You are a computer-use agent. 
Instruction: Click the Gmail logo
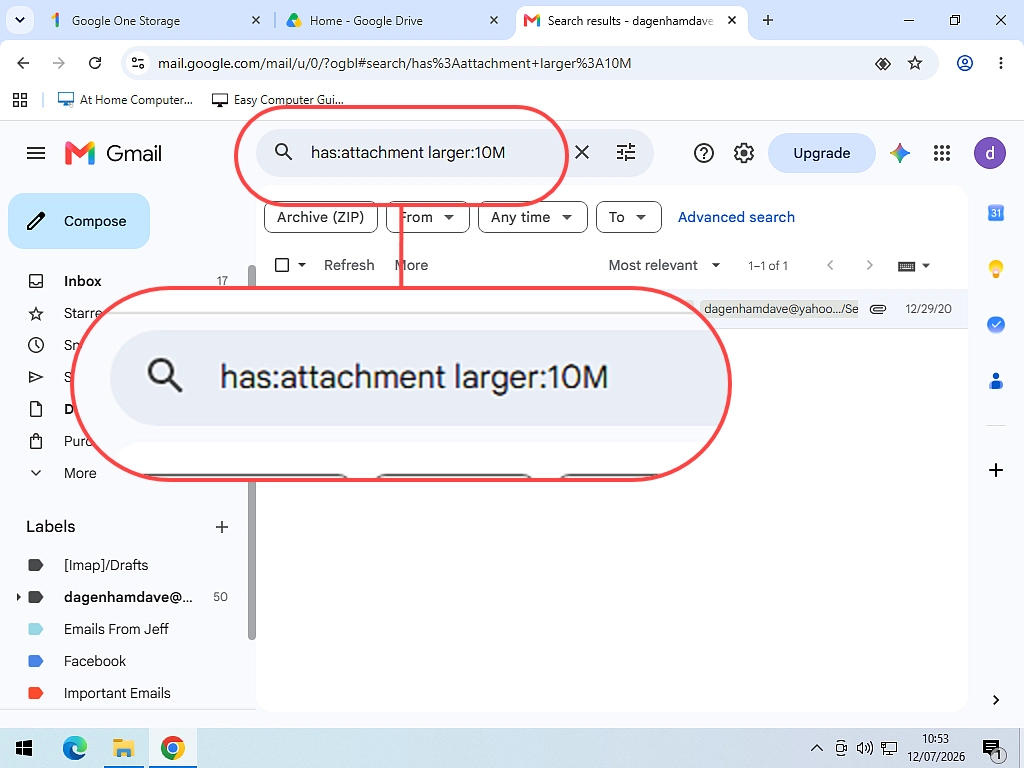click(x=114, y=153)
